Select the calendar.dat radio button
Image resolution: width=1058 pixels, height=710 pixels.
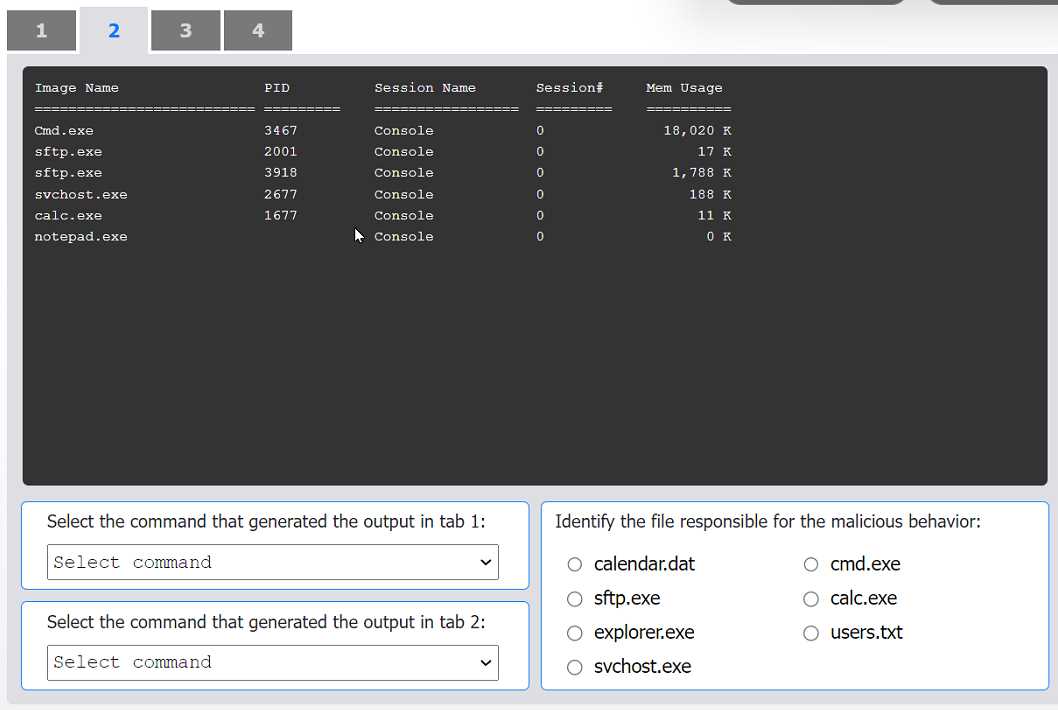[x=575, y=564]
